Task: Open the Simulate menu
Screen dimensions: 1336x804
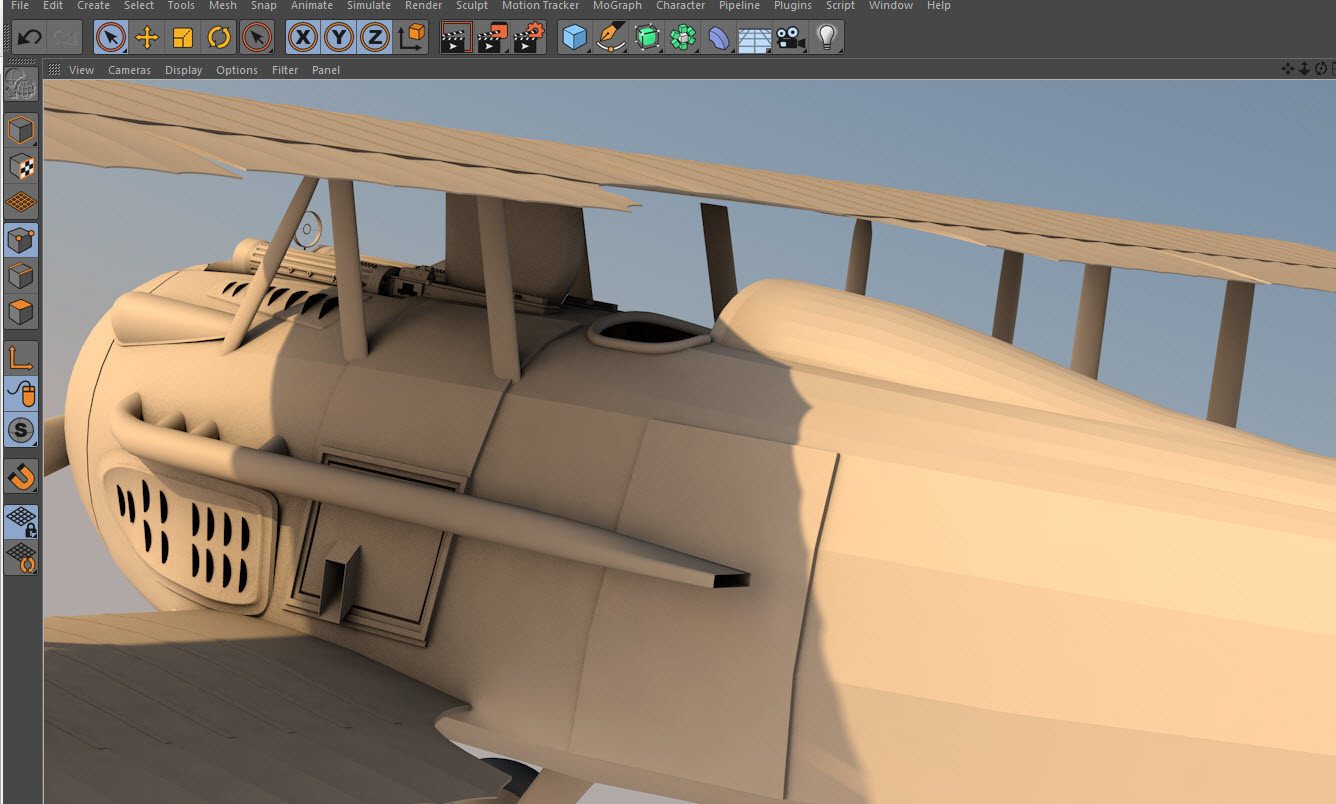Action: [369, 6]
